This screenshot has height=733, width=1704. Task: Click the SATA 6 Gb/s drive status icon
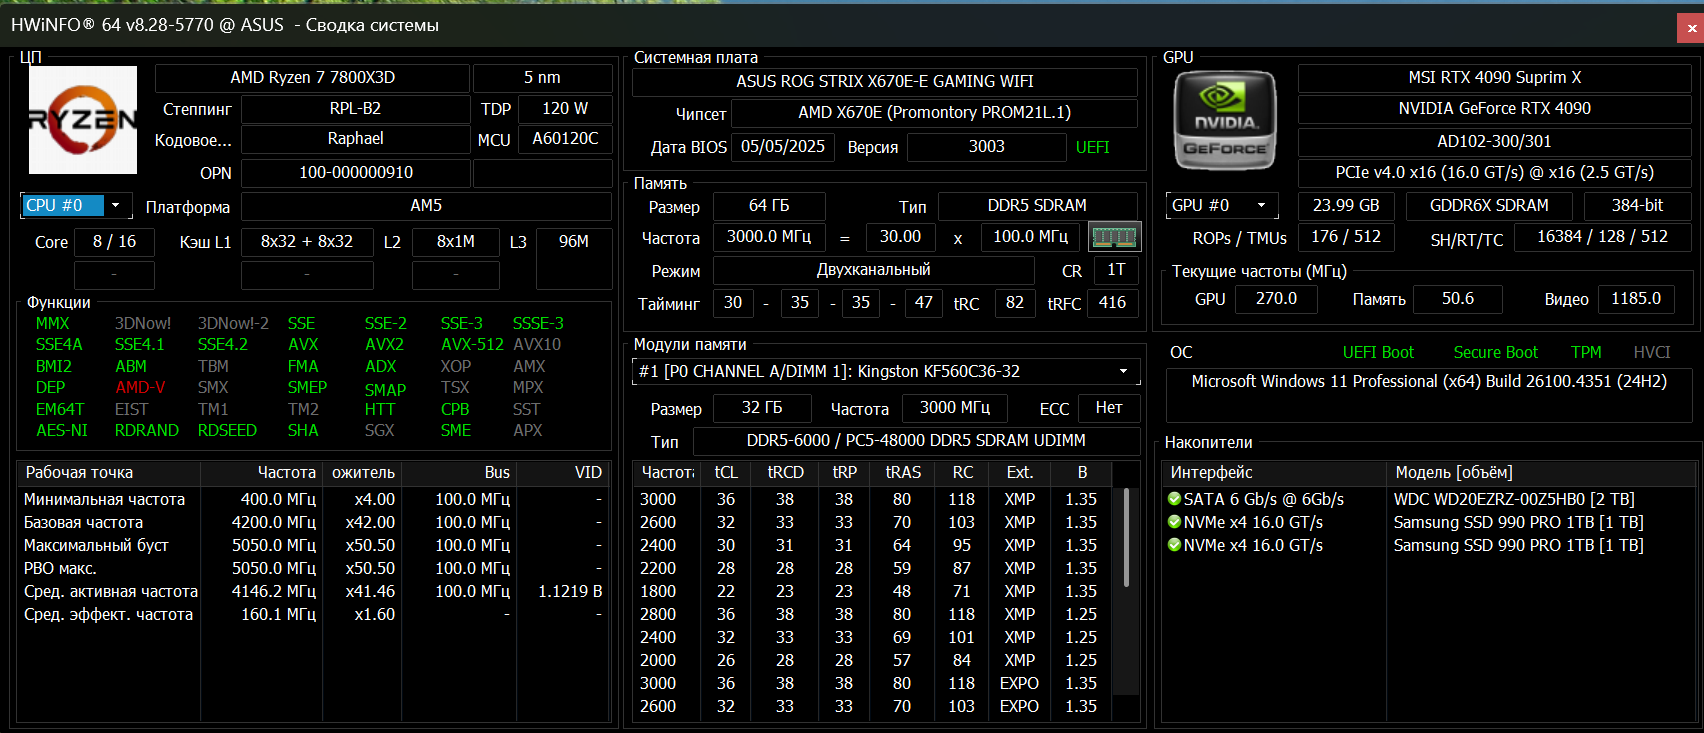1174,498
